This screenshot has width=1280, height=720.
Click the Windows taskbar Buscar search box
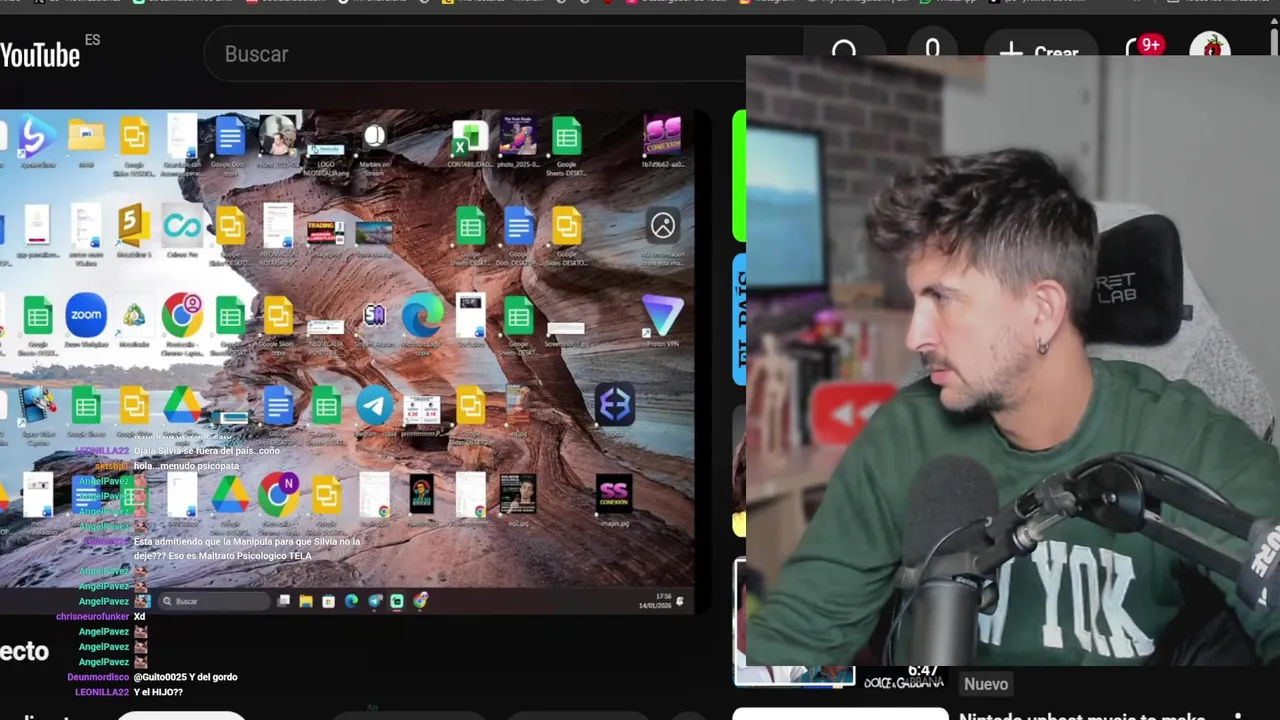(x=215, y=601)
